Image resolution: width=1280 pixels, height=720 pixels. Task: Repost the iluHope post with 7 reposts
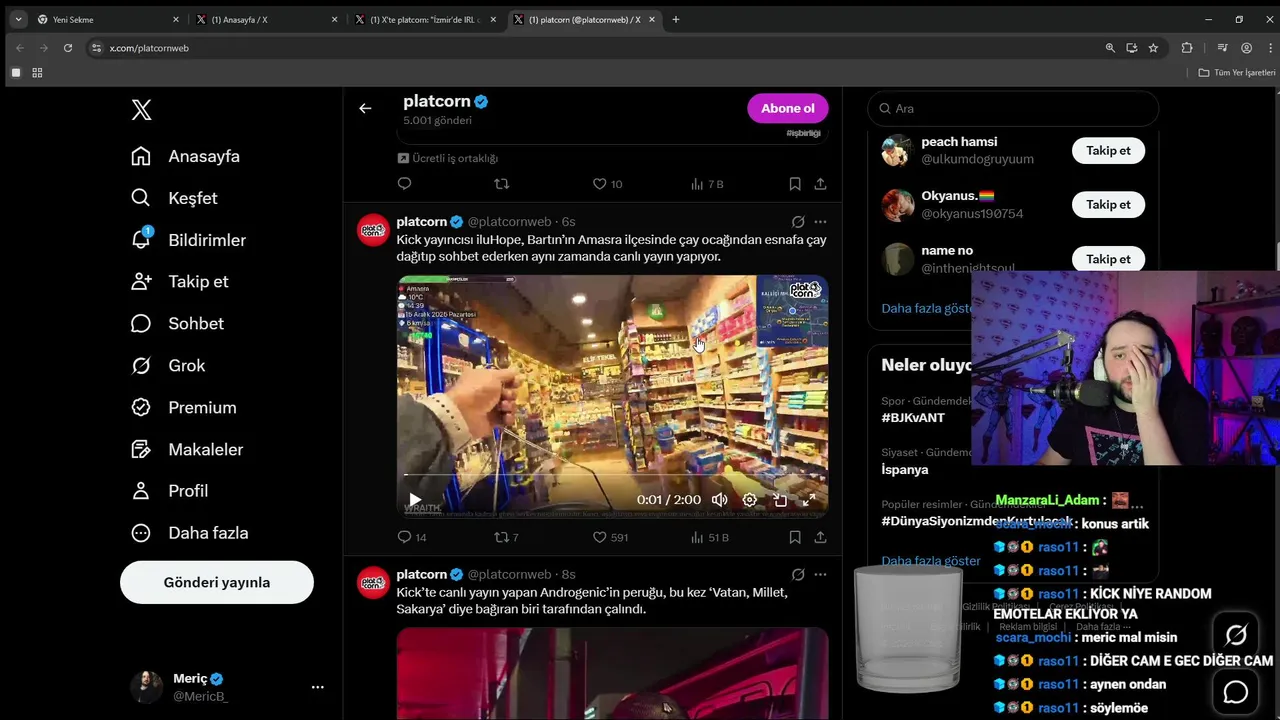[507, 537]
